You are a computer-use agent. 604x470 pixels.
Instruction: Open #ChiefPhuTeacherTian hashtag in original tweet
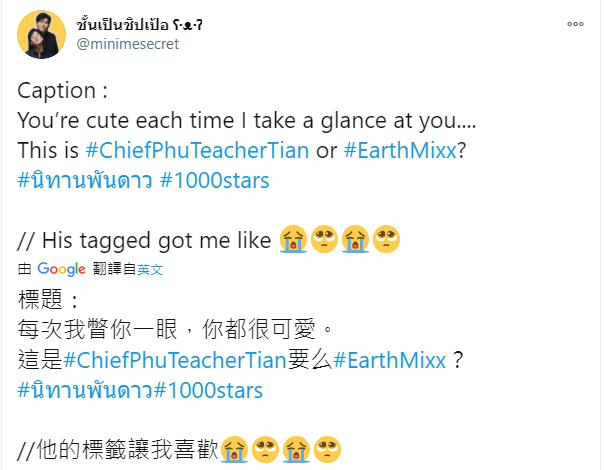(x=197, y=150)
